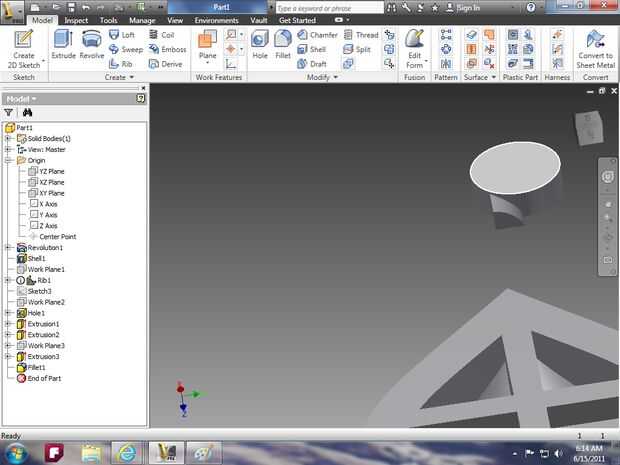Click the volume icon in system tray

558,453
